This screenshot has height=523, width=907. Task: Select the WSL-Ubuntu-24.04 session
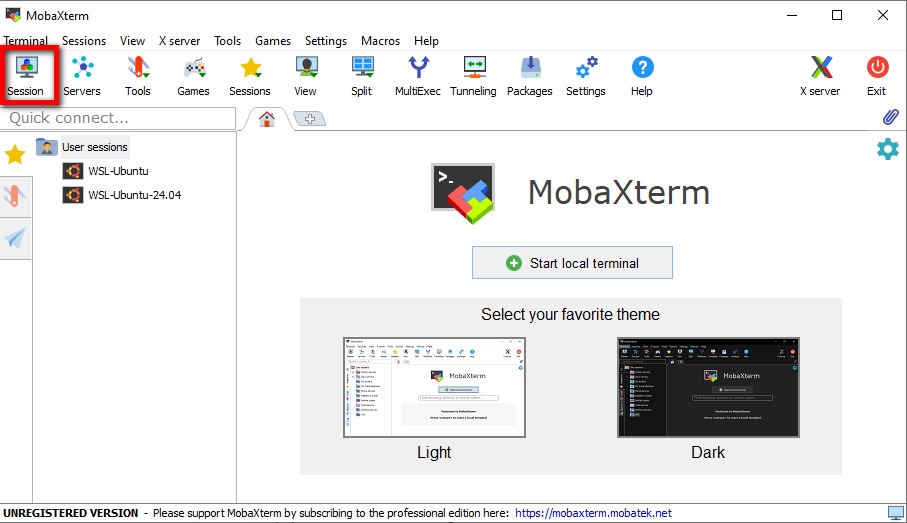click(x=133, y=195)
